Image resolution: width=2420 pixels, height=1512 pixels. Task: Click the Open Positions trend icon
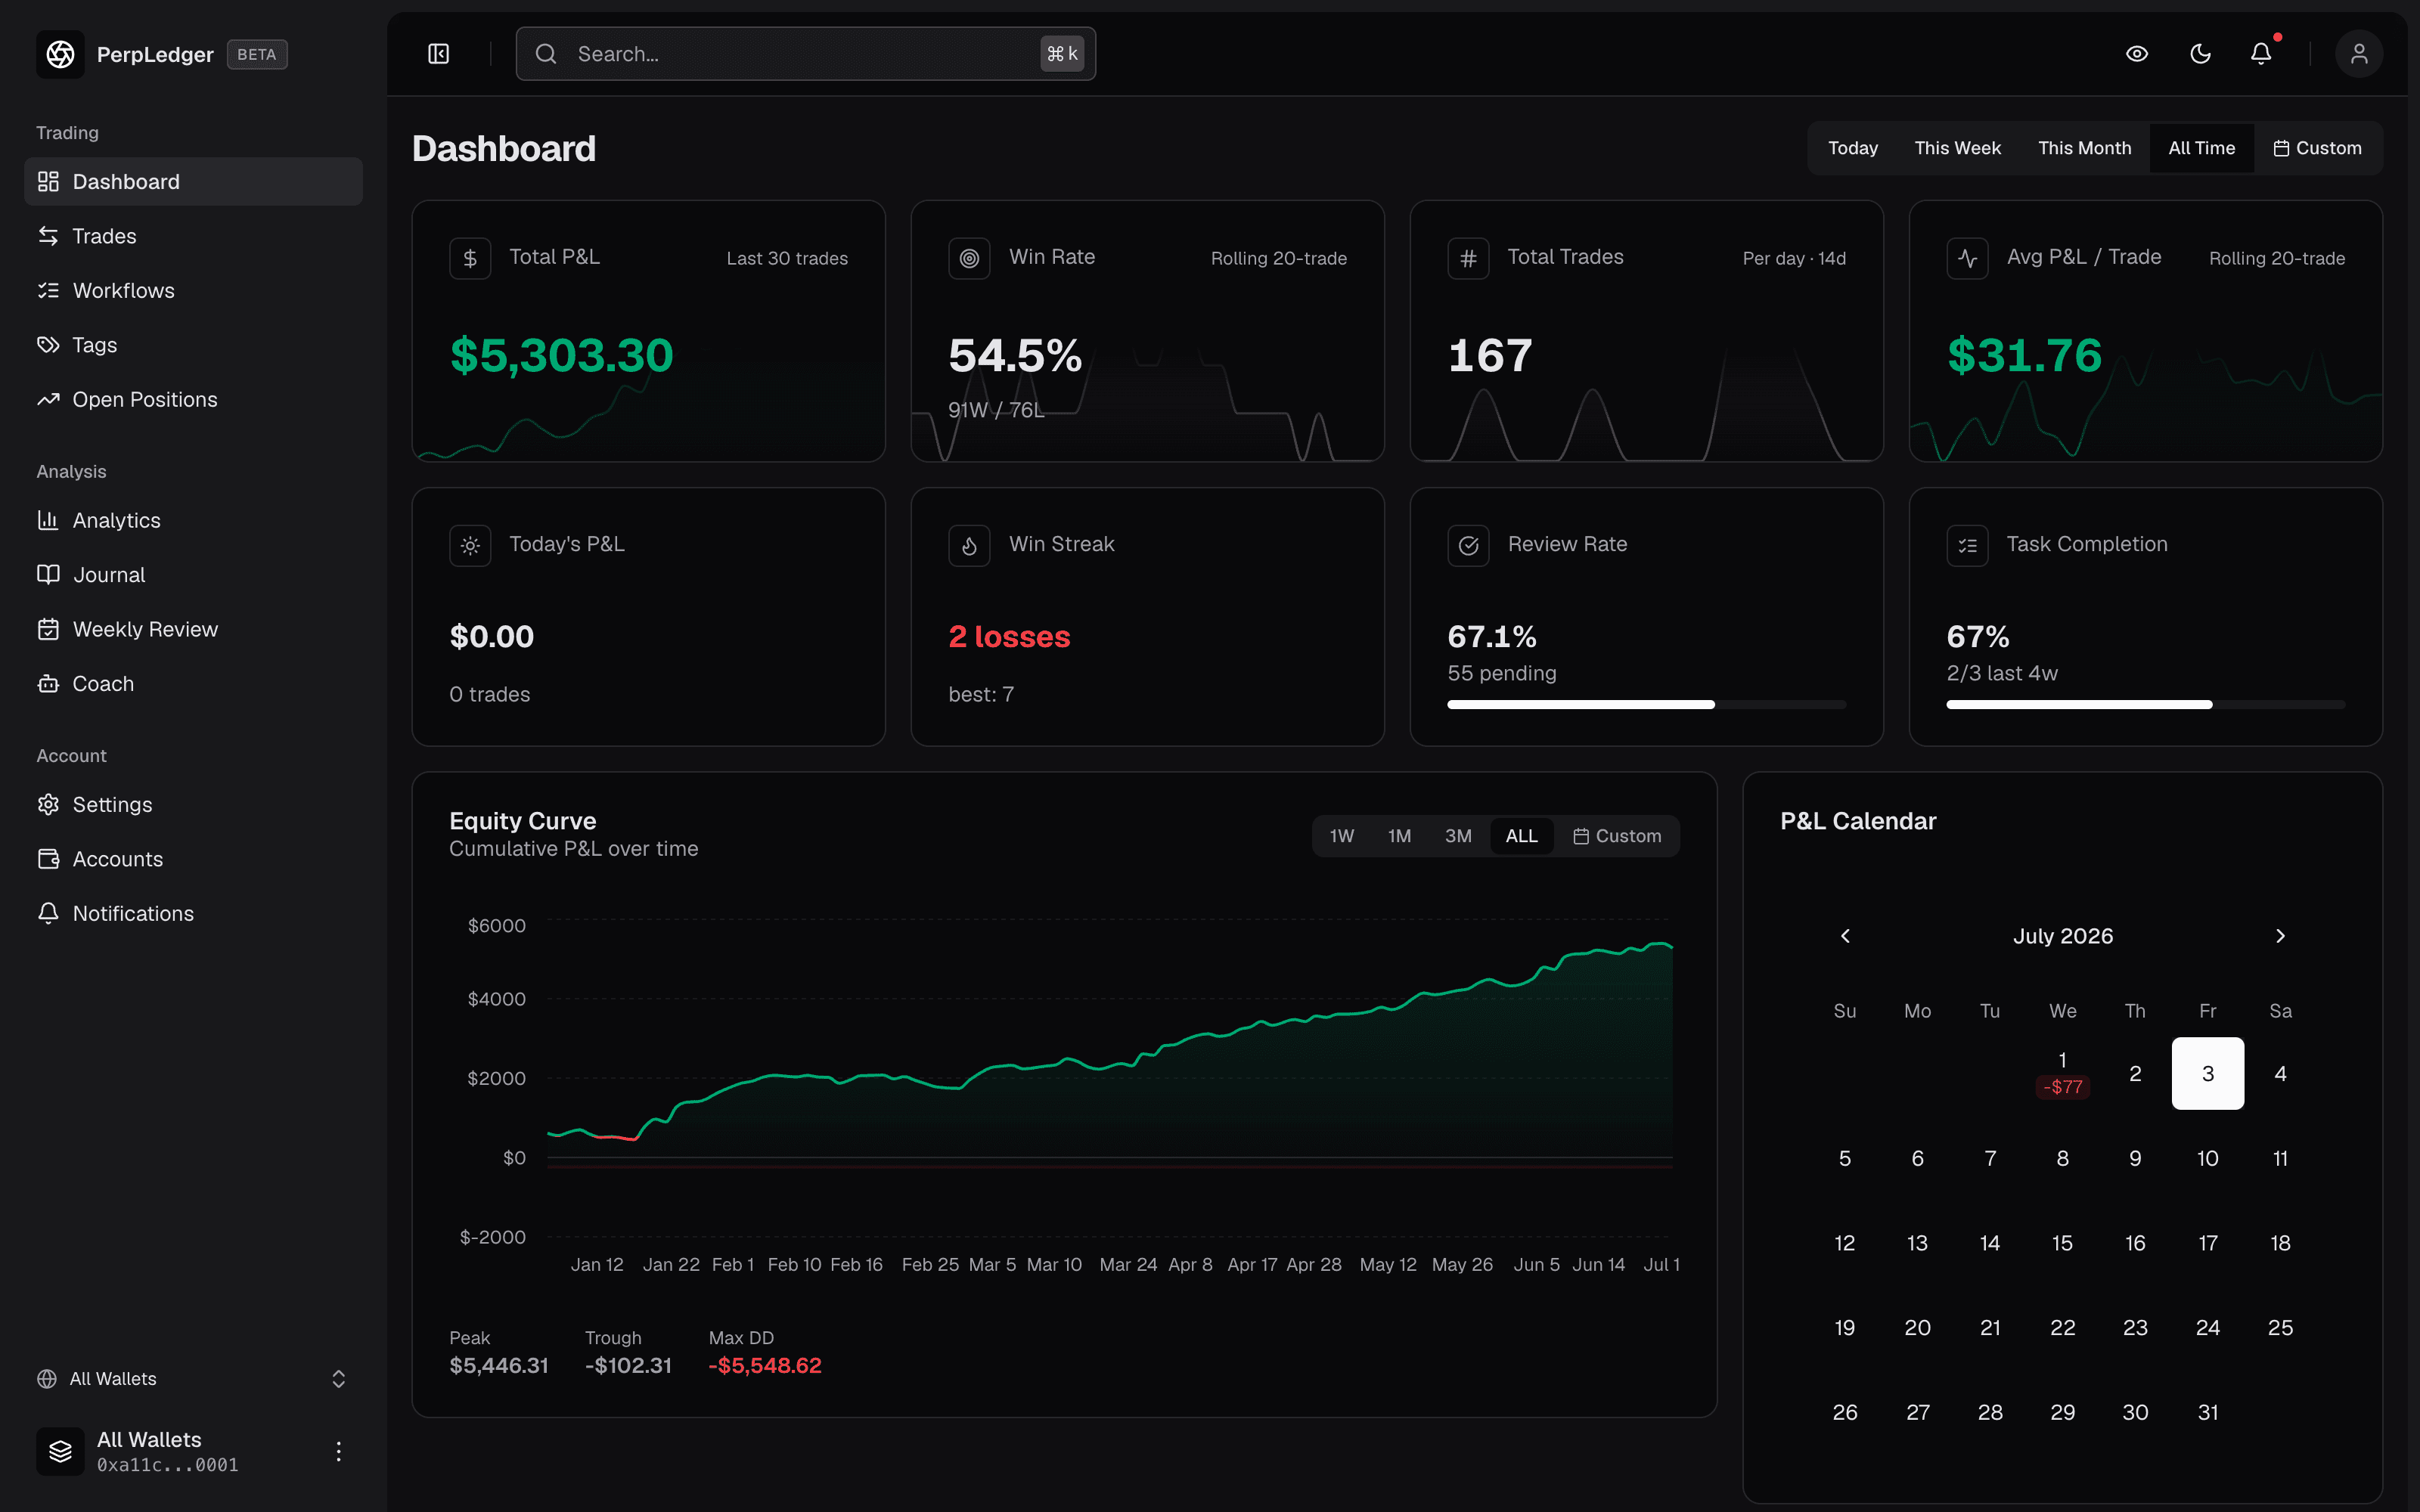click(48, 399)
